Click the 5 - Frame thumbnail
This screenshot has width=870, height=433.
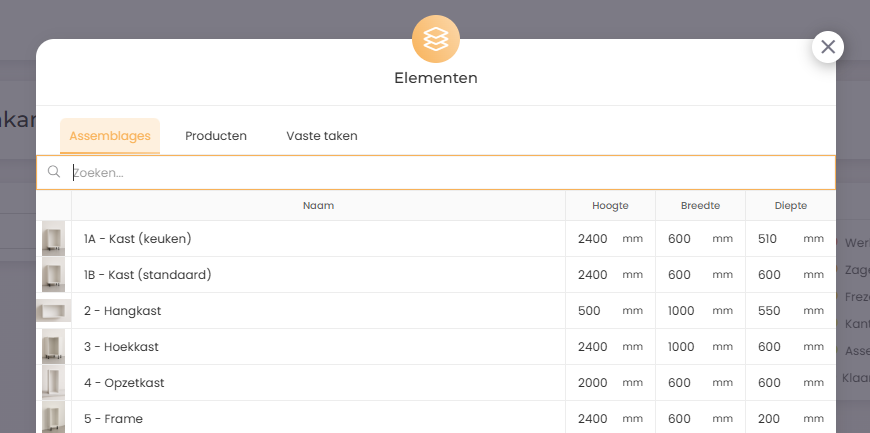pyautogui.click(x=53, y=418)
